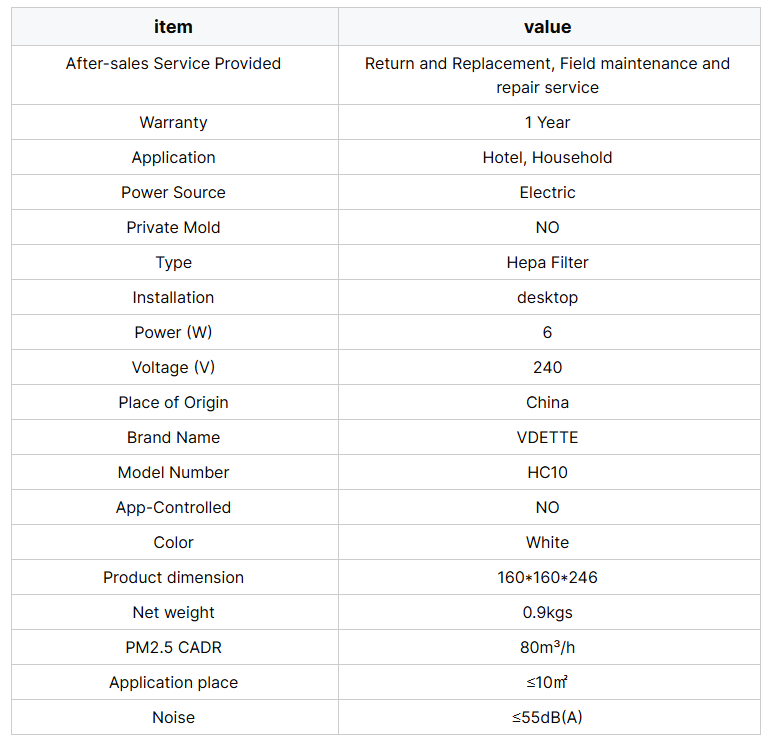Select the "Power Source" label cell
The height and width of the screenshot is (745, 765).
[173, 192]
